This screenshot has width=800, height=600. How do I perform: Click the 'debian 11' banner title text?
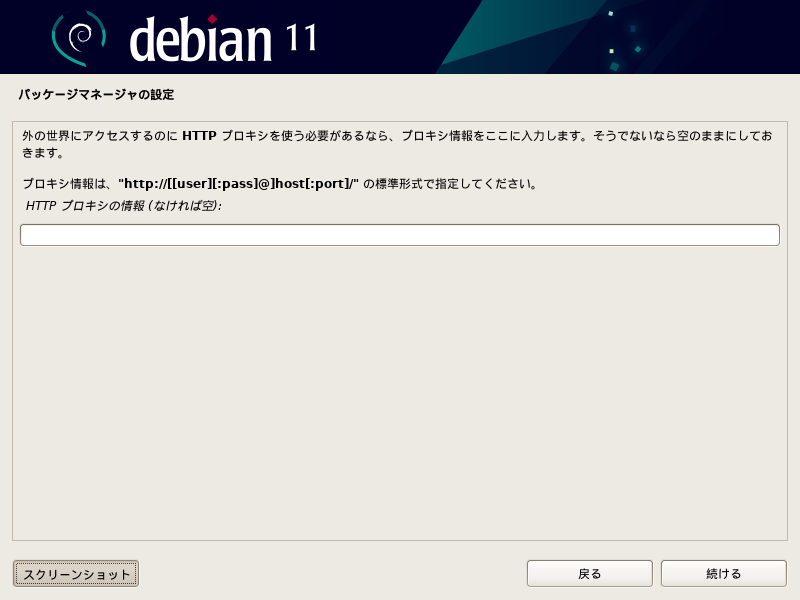(x=223, y=39)
